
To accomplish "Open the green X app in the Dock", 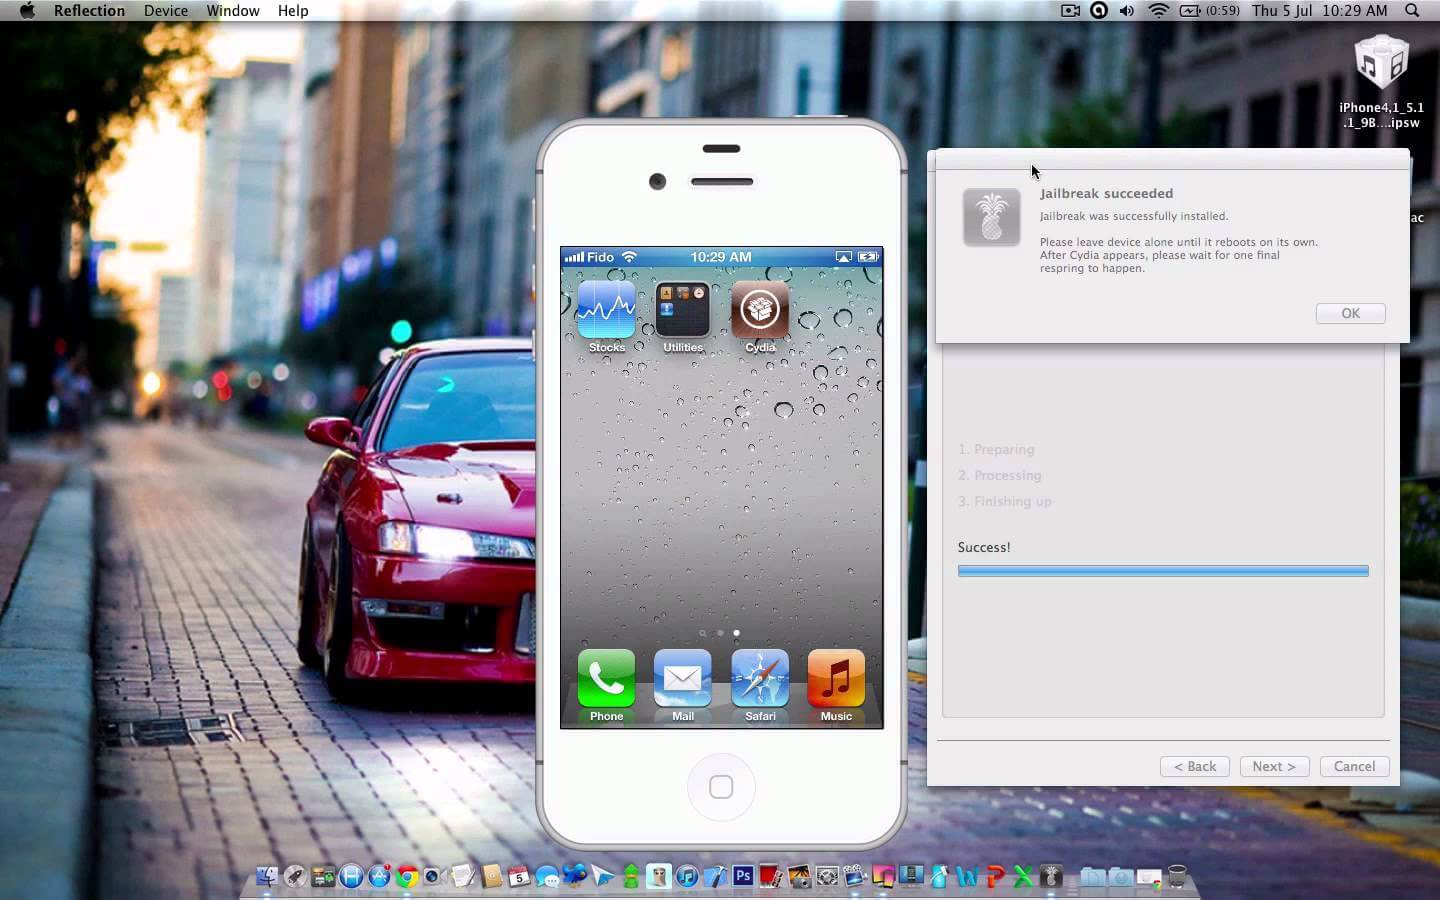I will 1023,877.
